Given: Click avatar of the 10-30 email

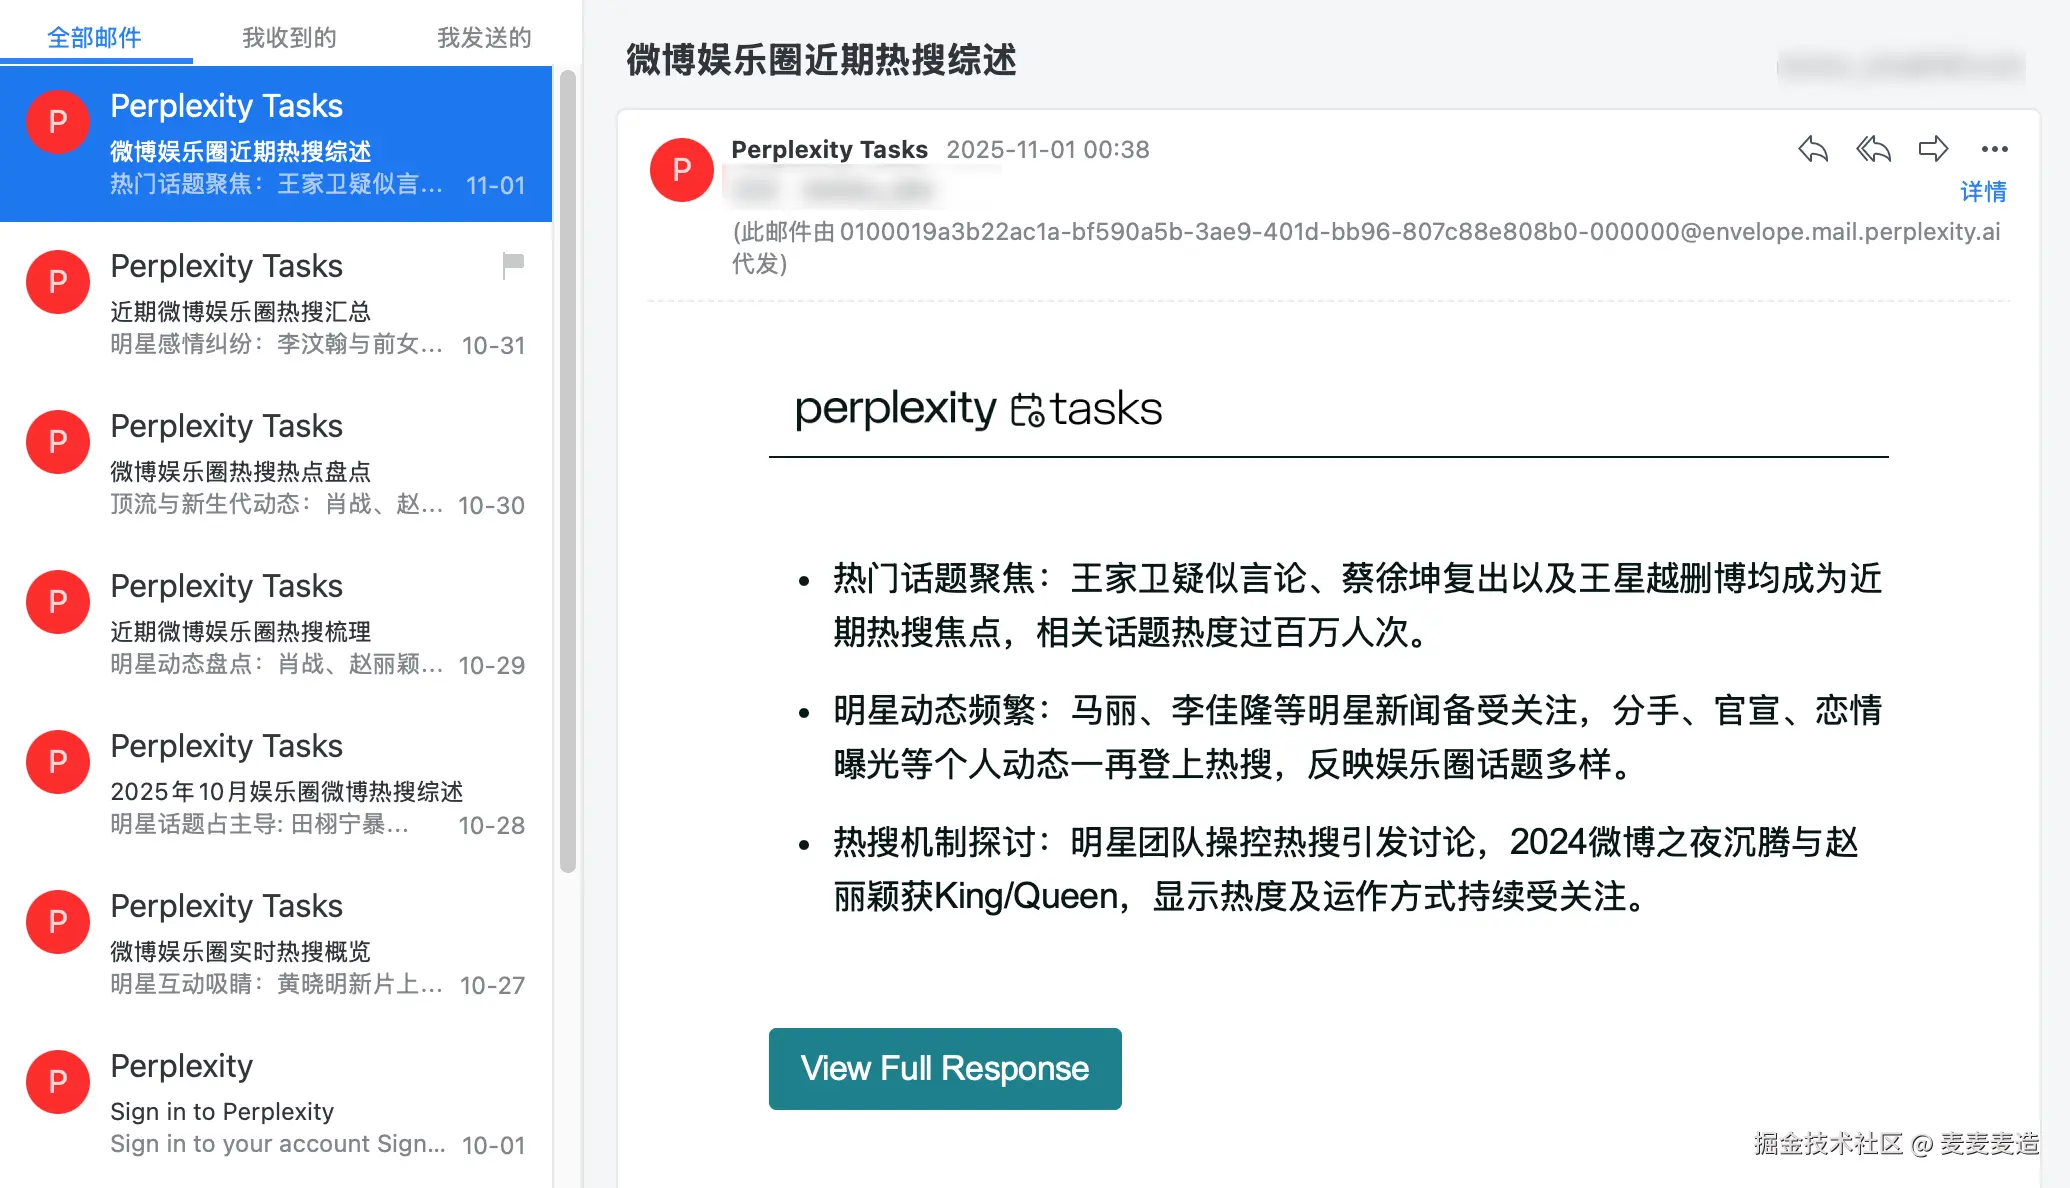Looking at the screenshot, I should 58,442.
